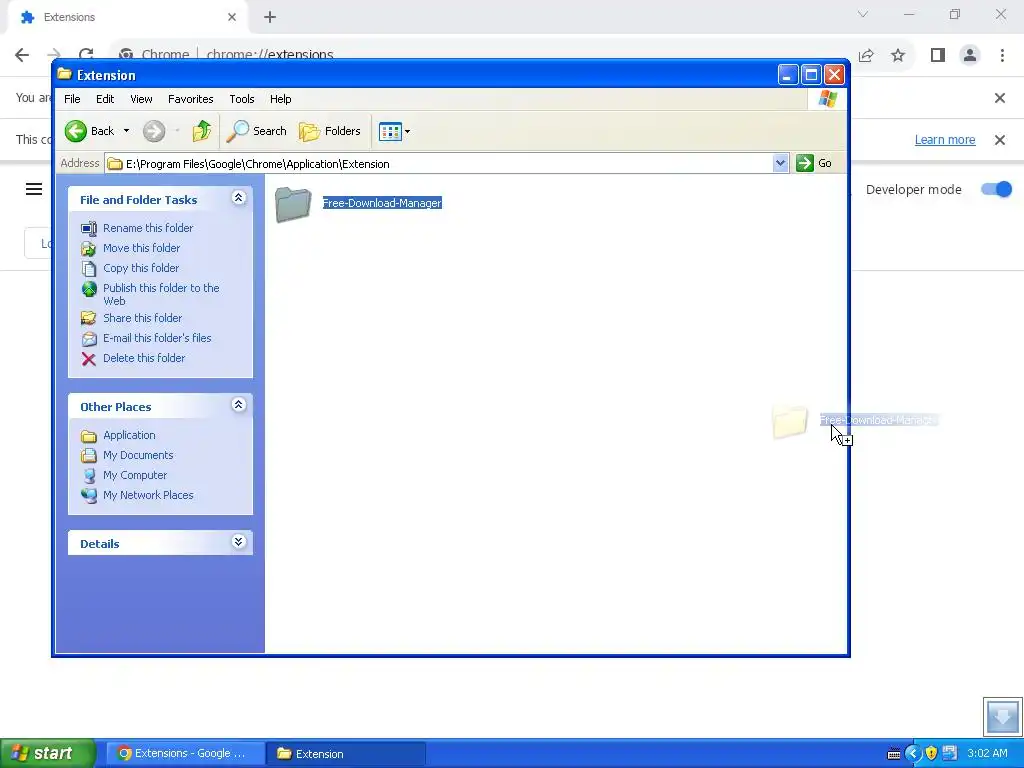Click the 3:02 AM taskbar clock

[x=987, y=754]
